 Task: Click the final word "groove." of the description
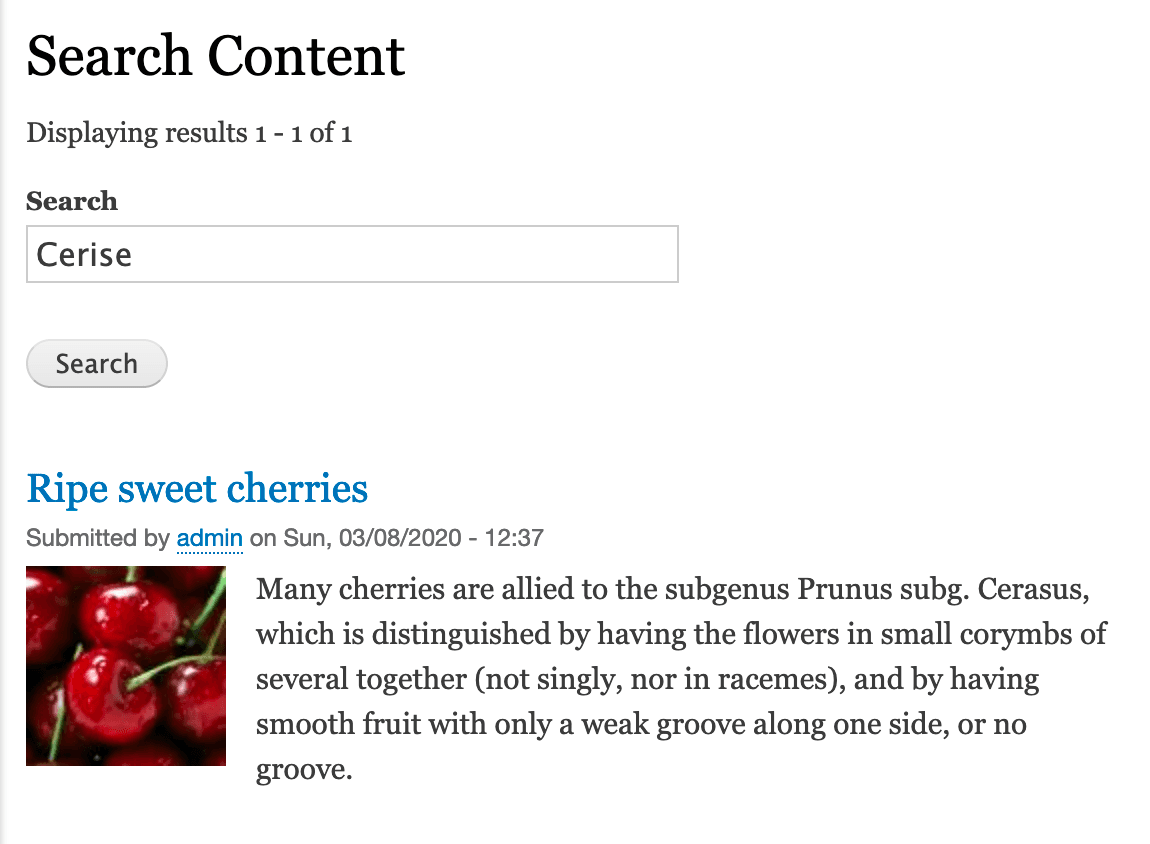click(x=305, y=770)
